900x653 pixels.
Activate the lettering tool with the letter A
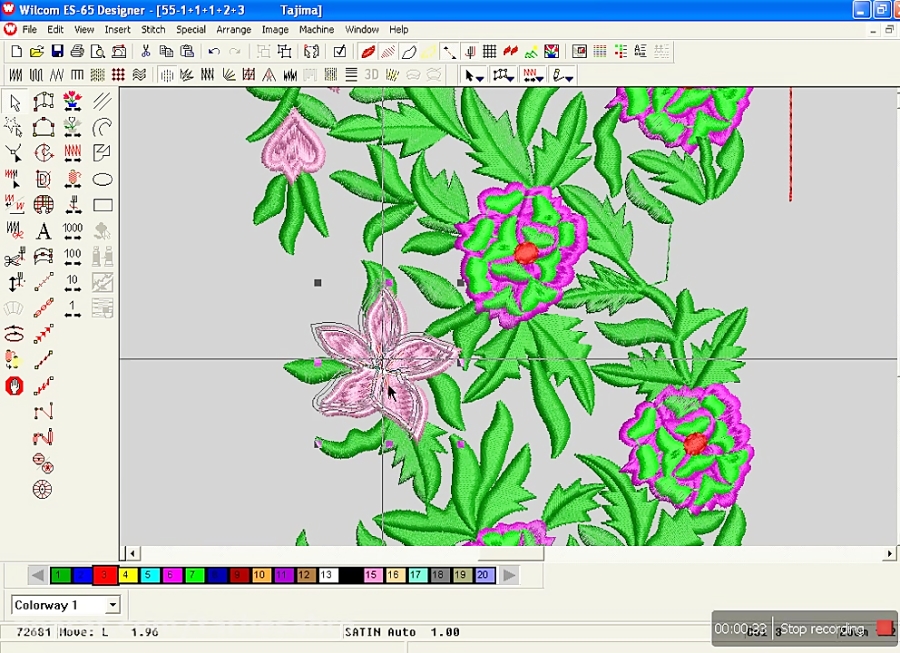click(x=44, y=229)
